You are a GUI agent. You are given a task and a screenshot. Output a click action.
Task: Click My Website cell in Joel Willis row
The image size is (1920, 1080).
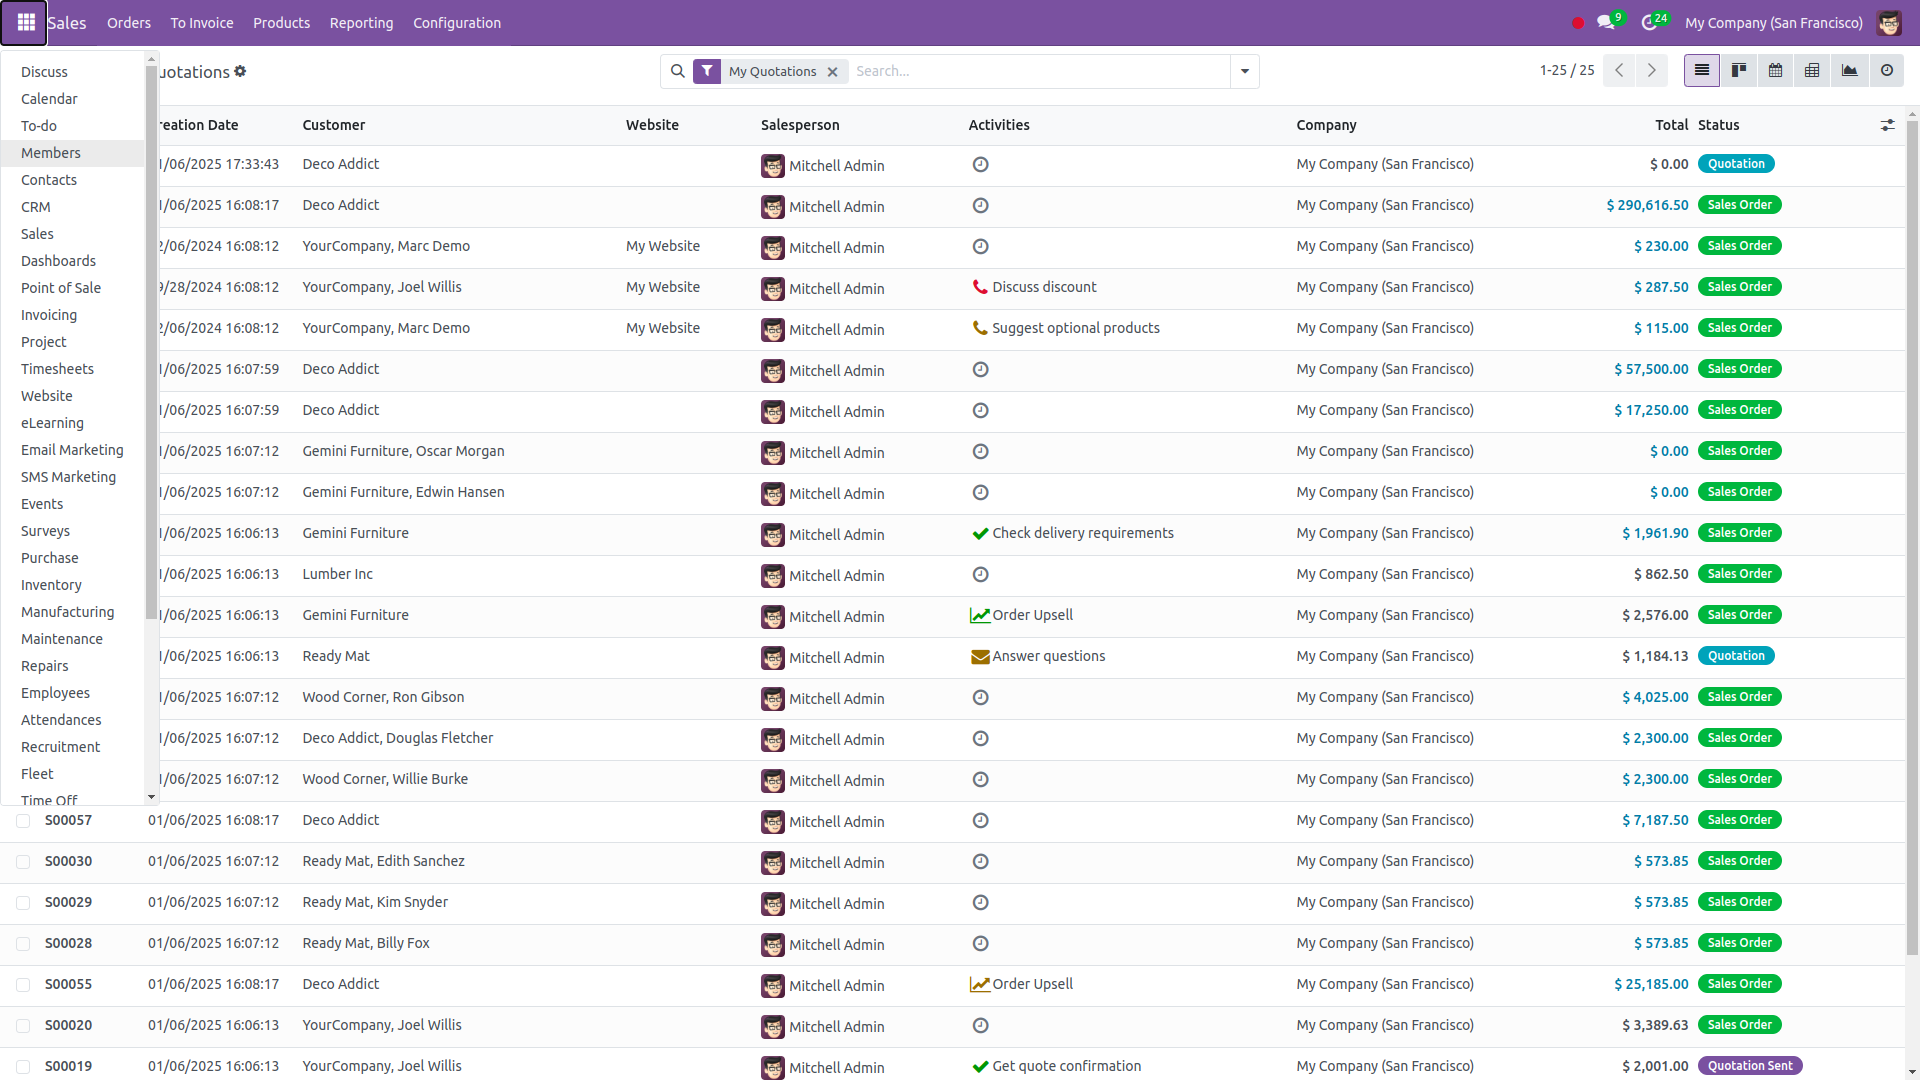pos(663,287)
